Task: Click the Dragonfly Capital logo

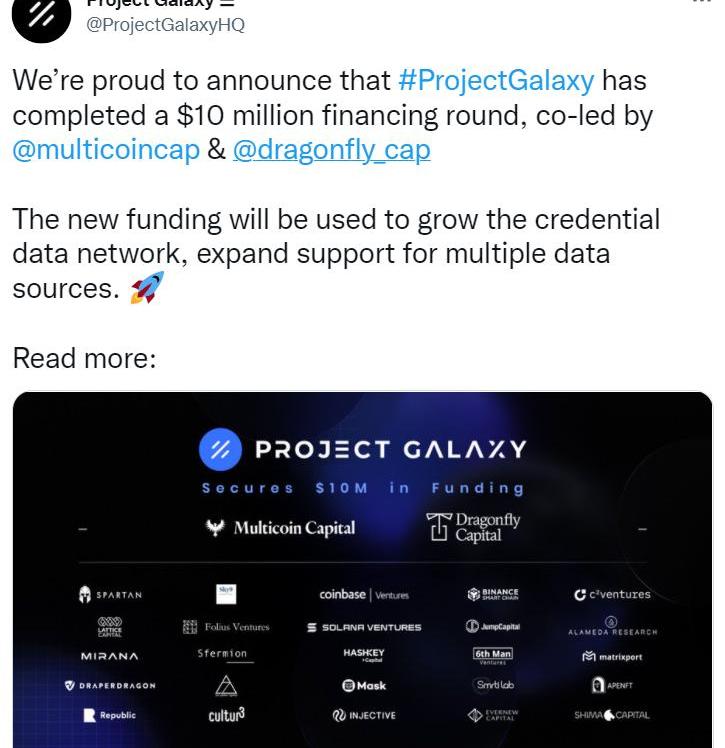Action: point(473,527)
